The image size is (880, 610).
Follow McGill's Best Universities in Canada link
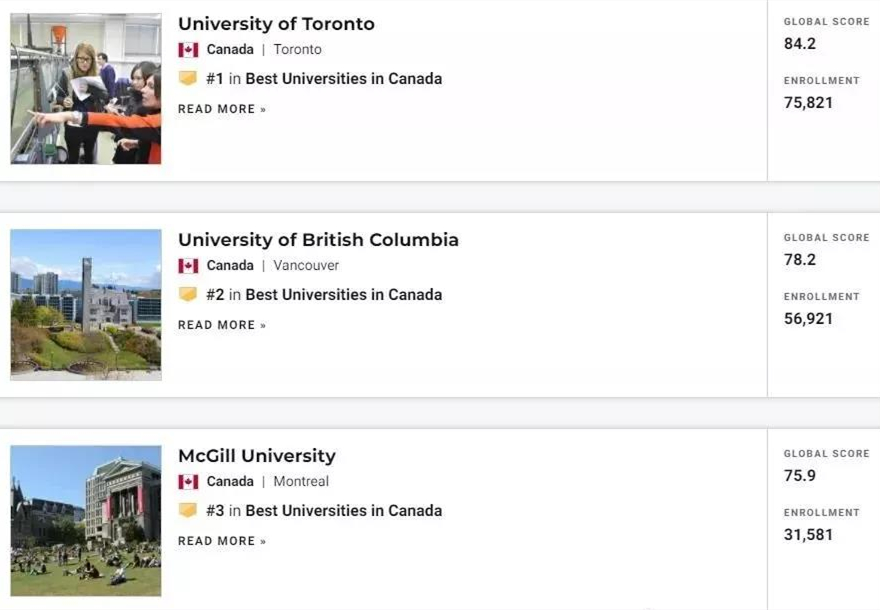click(x=343, y=511)
